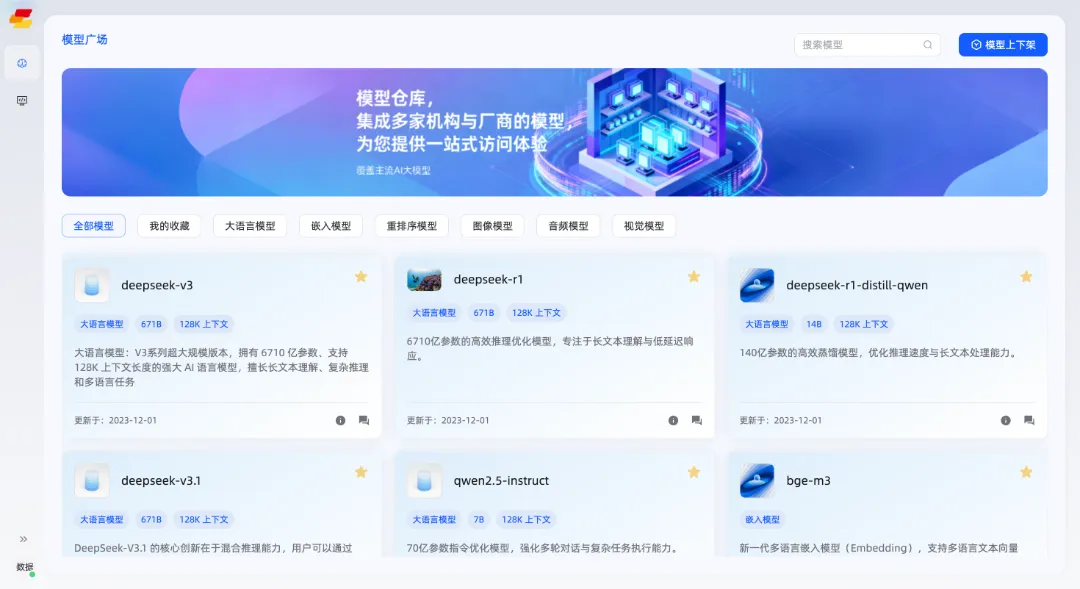Open info icon on deepseek-v3 card
Viewport: 1080px width, 589px height.
click(340, 420)
